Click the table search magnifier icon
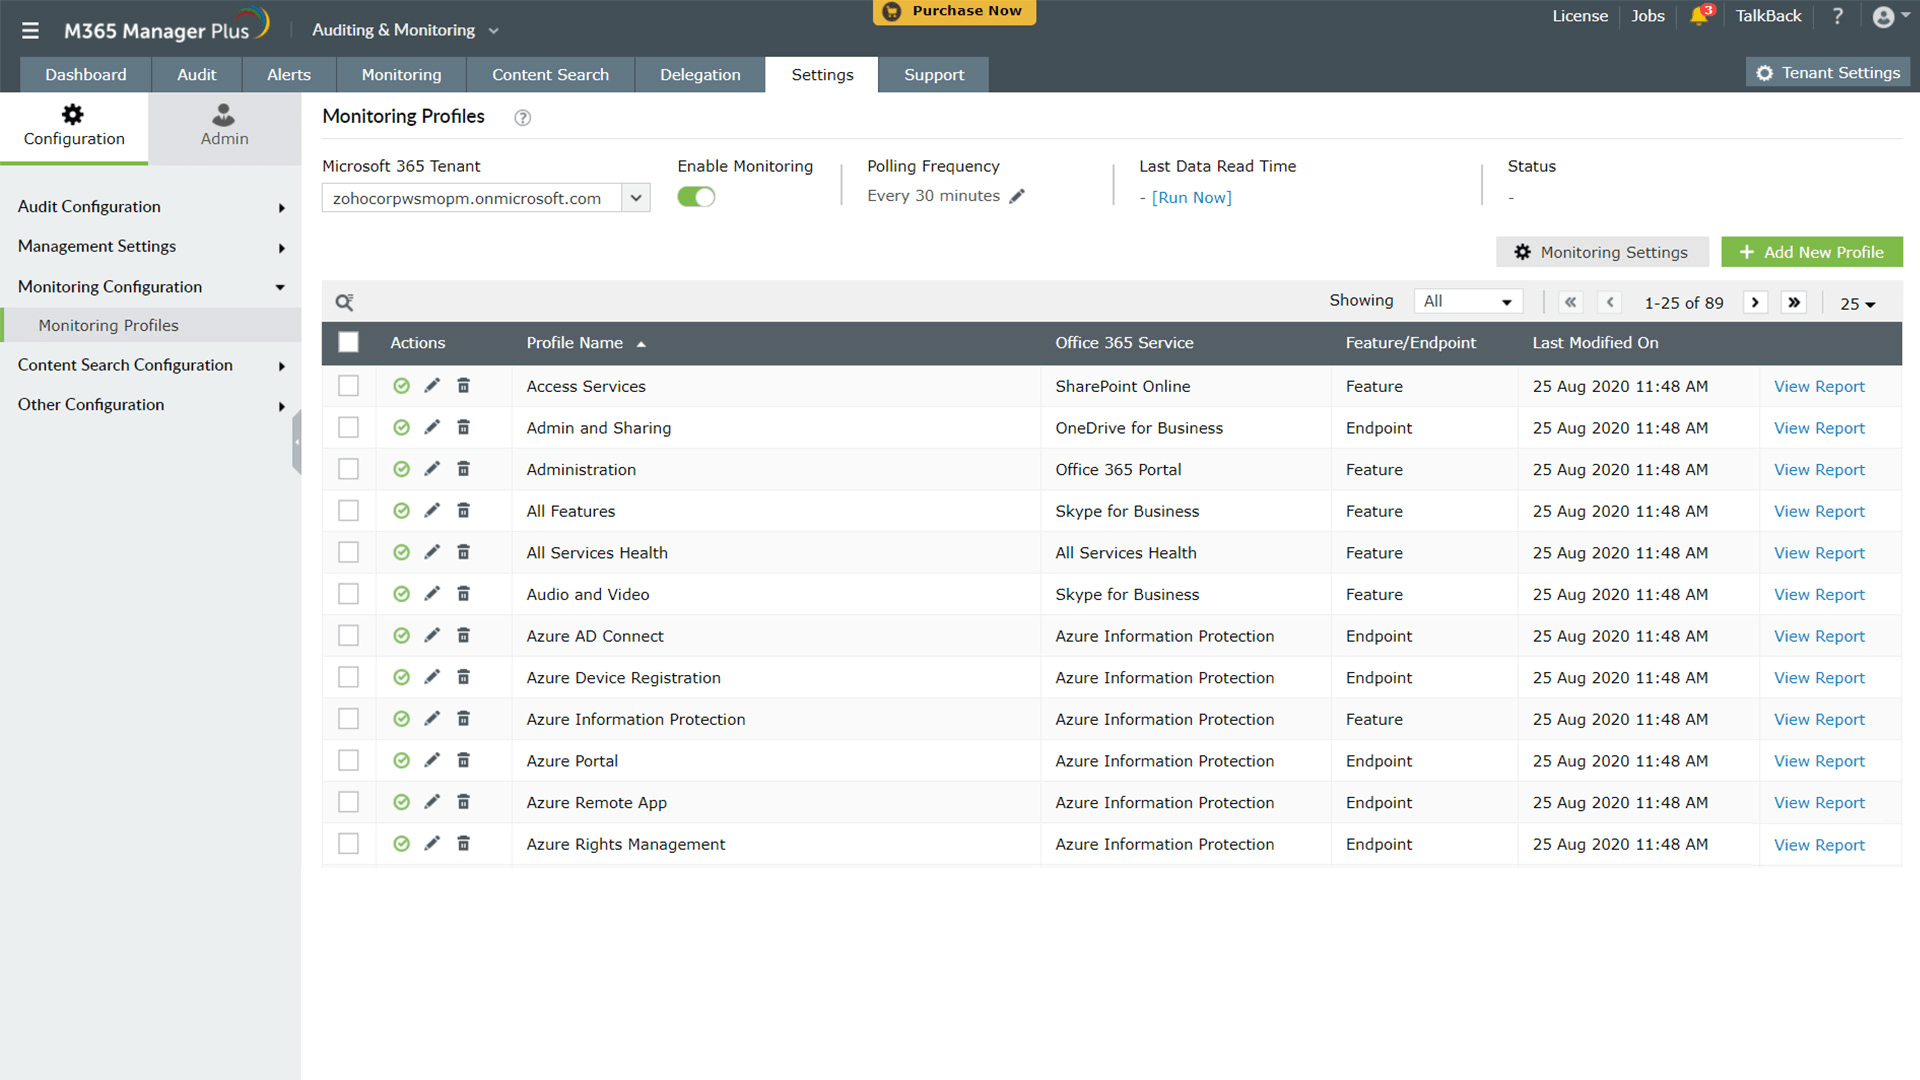Image resolution: width=1920 pixels, height=1080 pixels. pos(344,302)
